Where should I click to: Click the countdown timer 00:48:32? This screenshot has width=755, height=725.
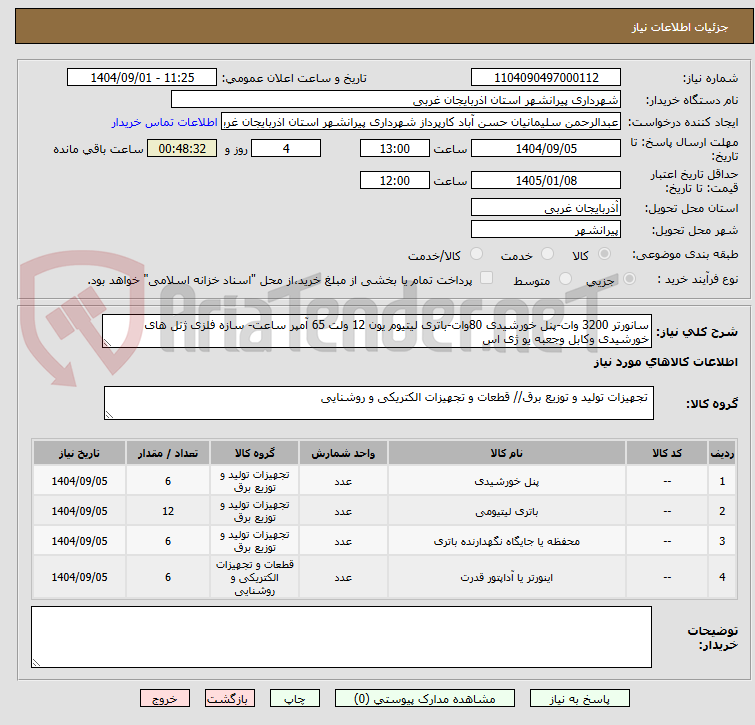click(182, 148)
